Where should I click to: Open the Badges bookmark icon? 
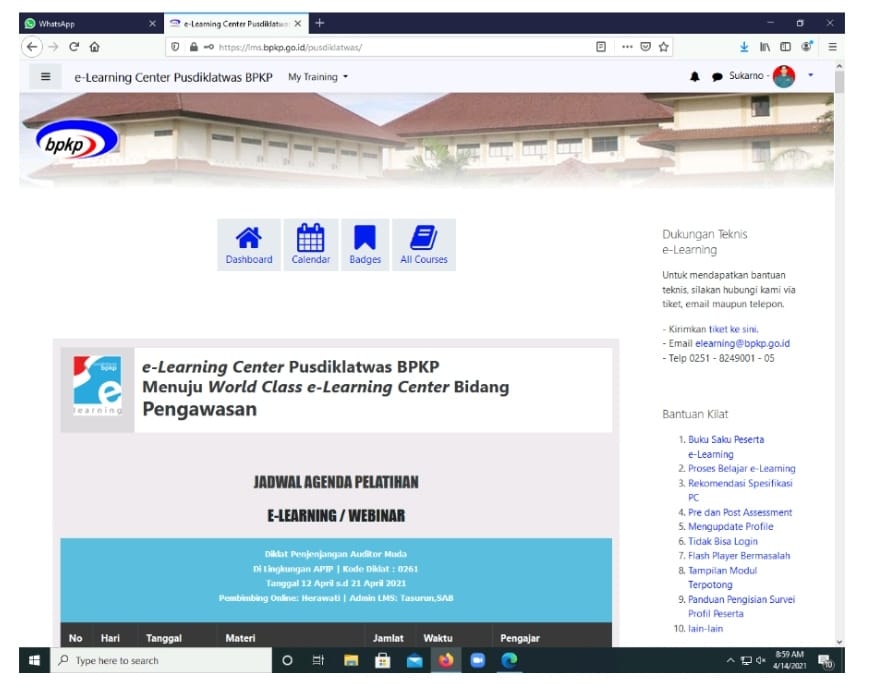click(365, 239)
